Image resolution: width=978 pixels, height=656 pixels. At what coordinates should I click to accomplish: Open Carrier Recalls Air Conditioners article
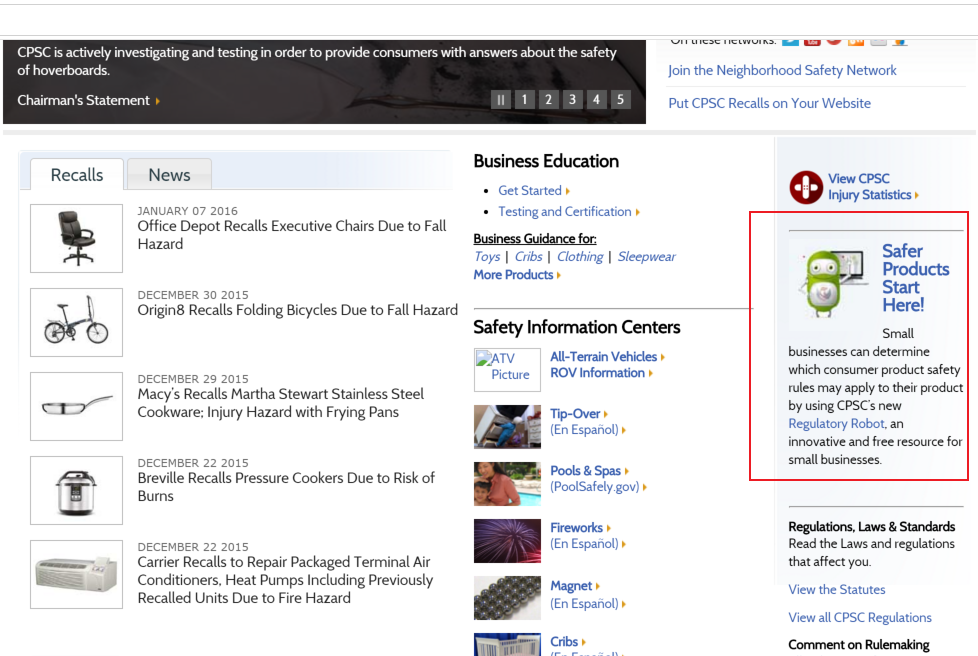coord(286,580)
